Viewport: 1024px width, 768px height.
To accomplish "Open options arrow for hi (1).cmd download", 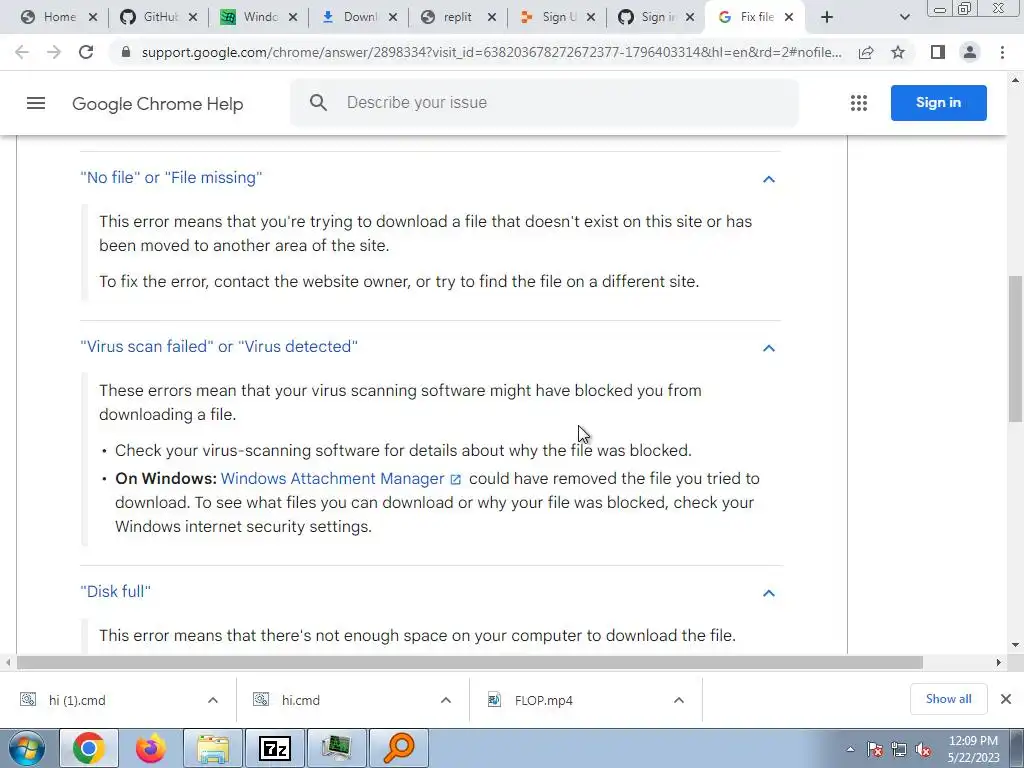I will click(x=213, y=700).
